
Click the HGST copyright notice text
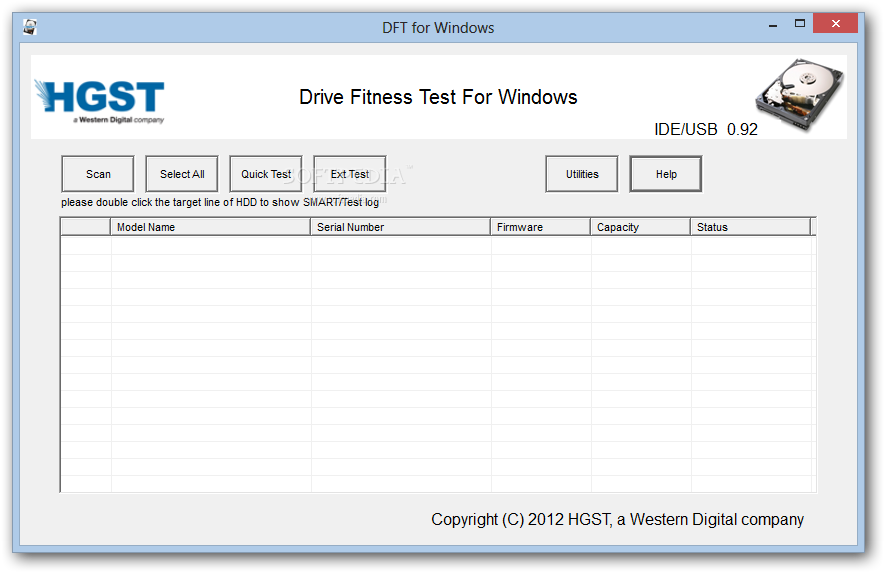click(x=617, y=519)
